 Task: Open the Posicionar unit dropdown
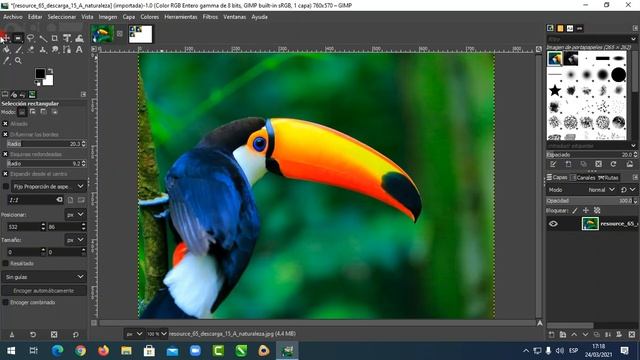tap(75, 214)
